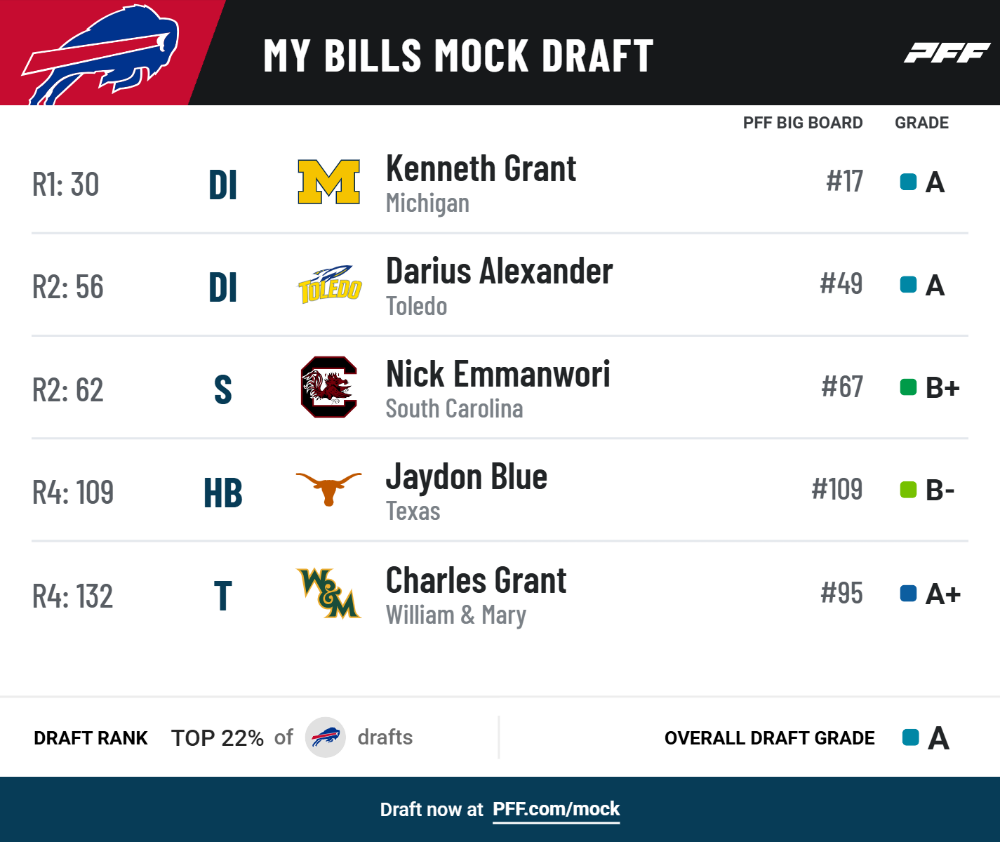Click the Toledo Rockets logo
The width and height of the screenshot is (1000, 842).
point(329,284)
